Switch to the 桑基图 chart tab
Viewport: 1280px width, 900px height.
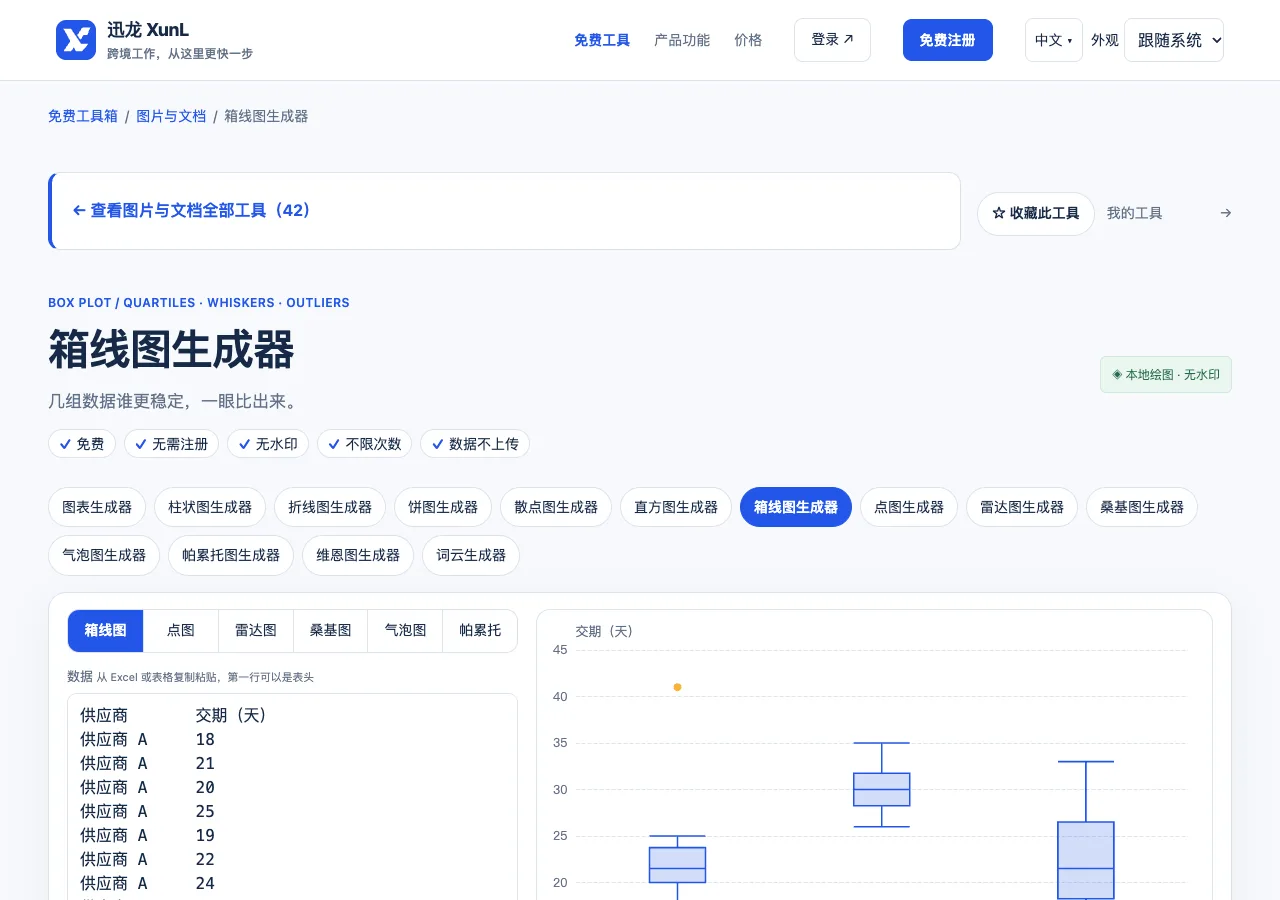tap(331, 631)
